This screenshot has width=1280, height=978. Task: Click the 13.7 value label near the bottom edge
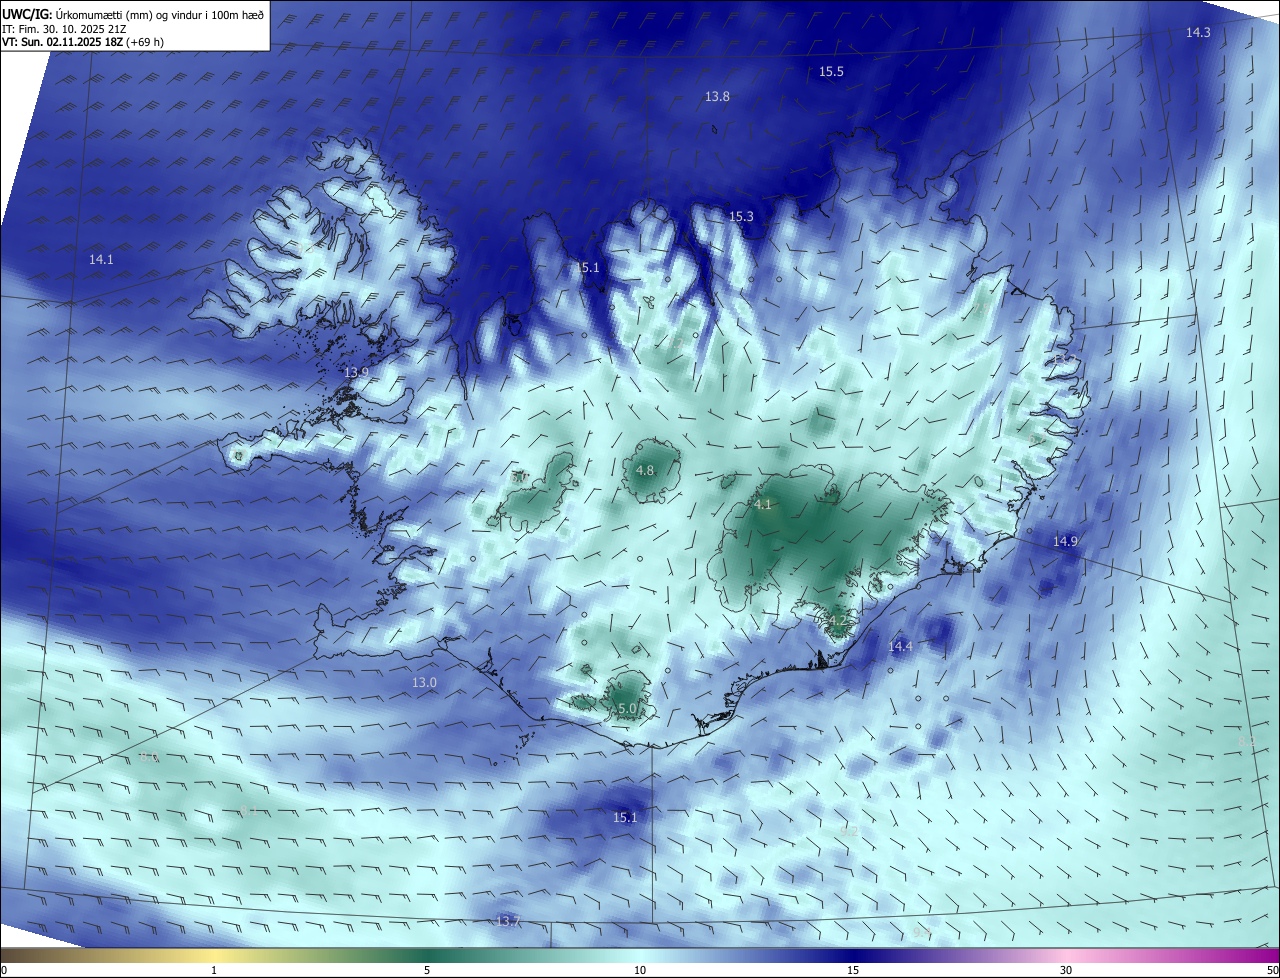(x=508, y=921)
